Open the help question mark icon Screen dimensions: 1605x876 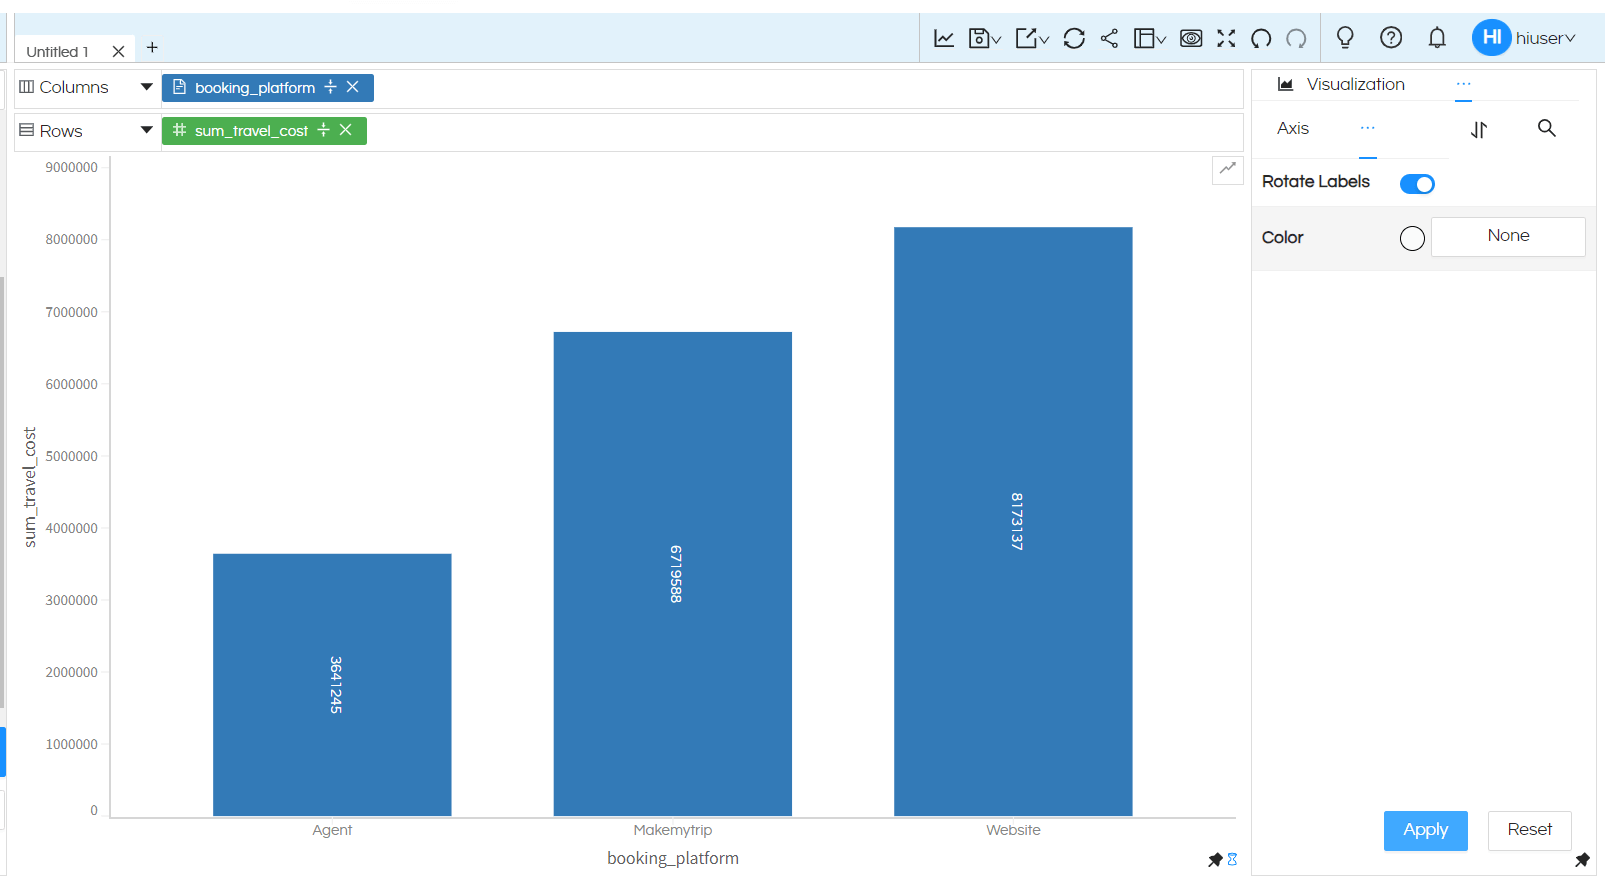click(1391, 38)
